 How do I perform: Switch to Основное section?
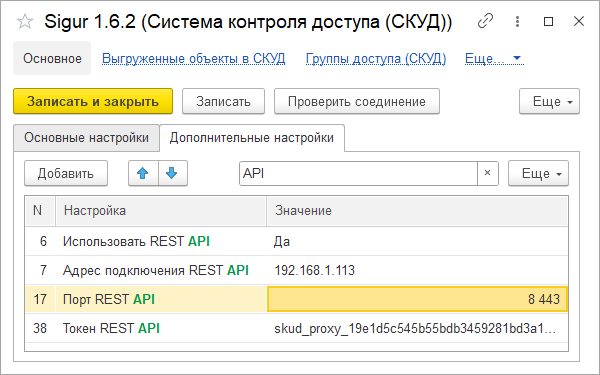(x=52, y=59)
